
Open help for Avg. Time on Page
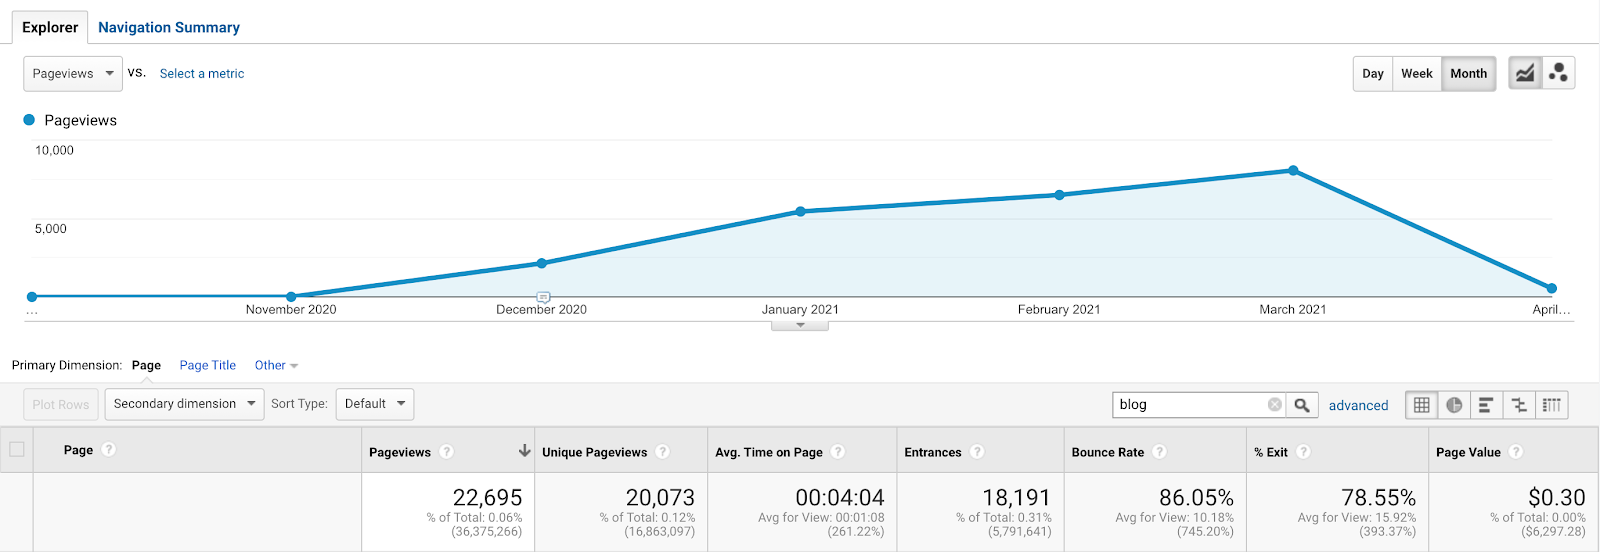click(838, 452)
